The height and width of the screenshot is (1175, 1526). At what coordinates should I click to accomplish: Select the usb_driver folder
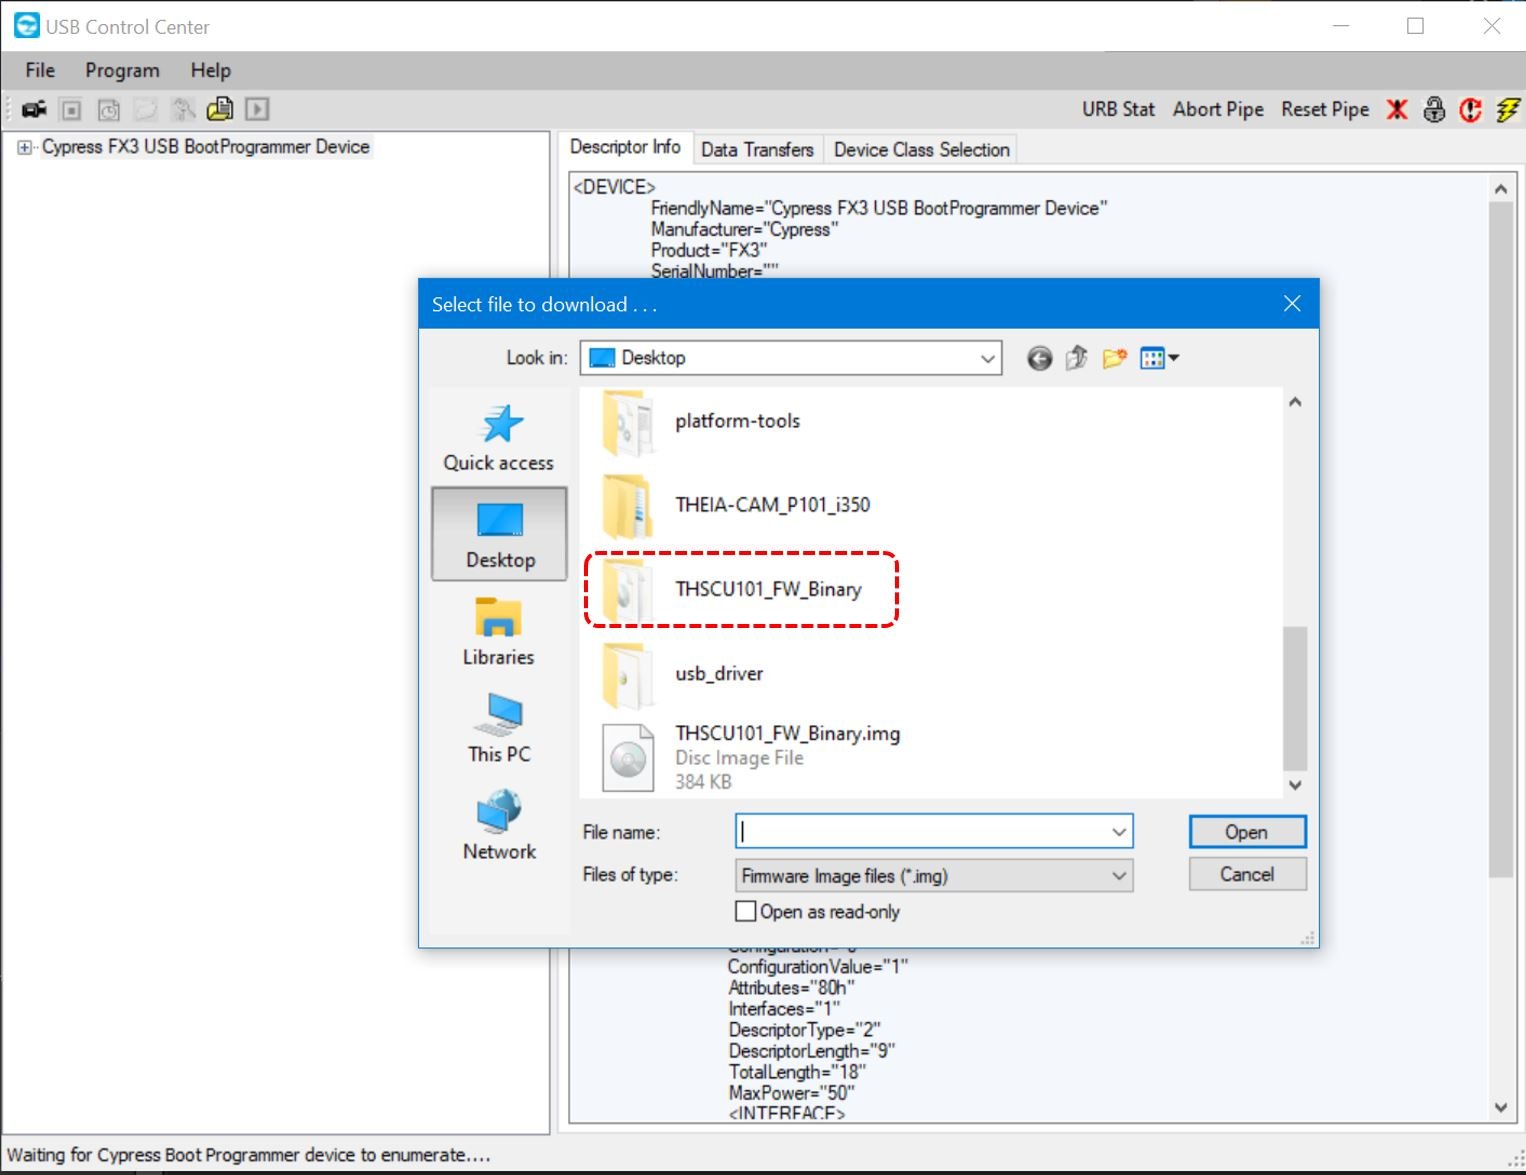click(x=683, y=674)
